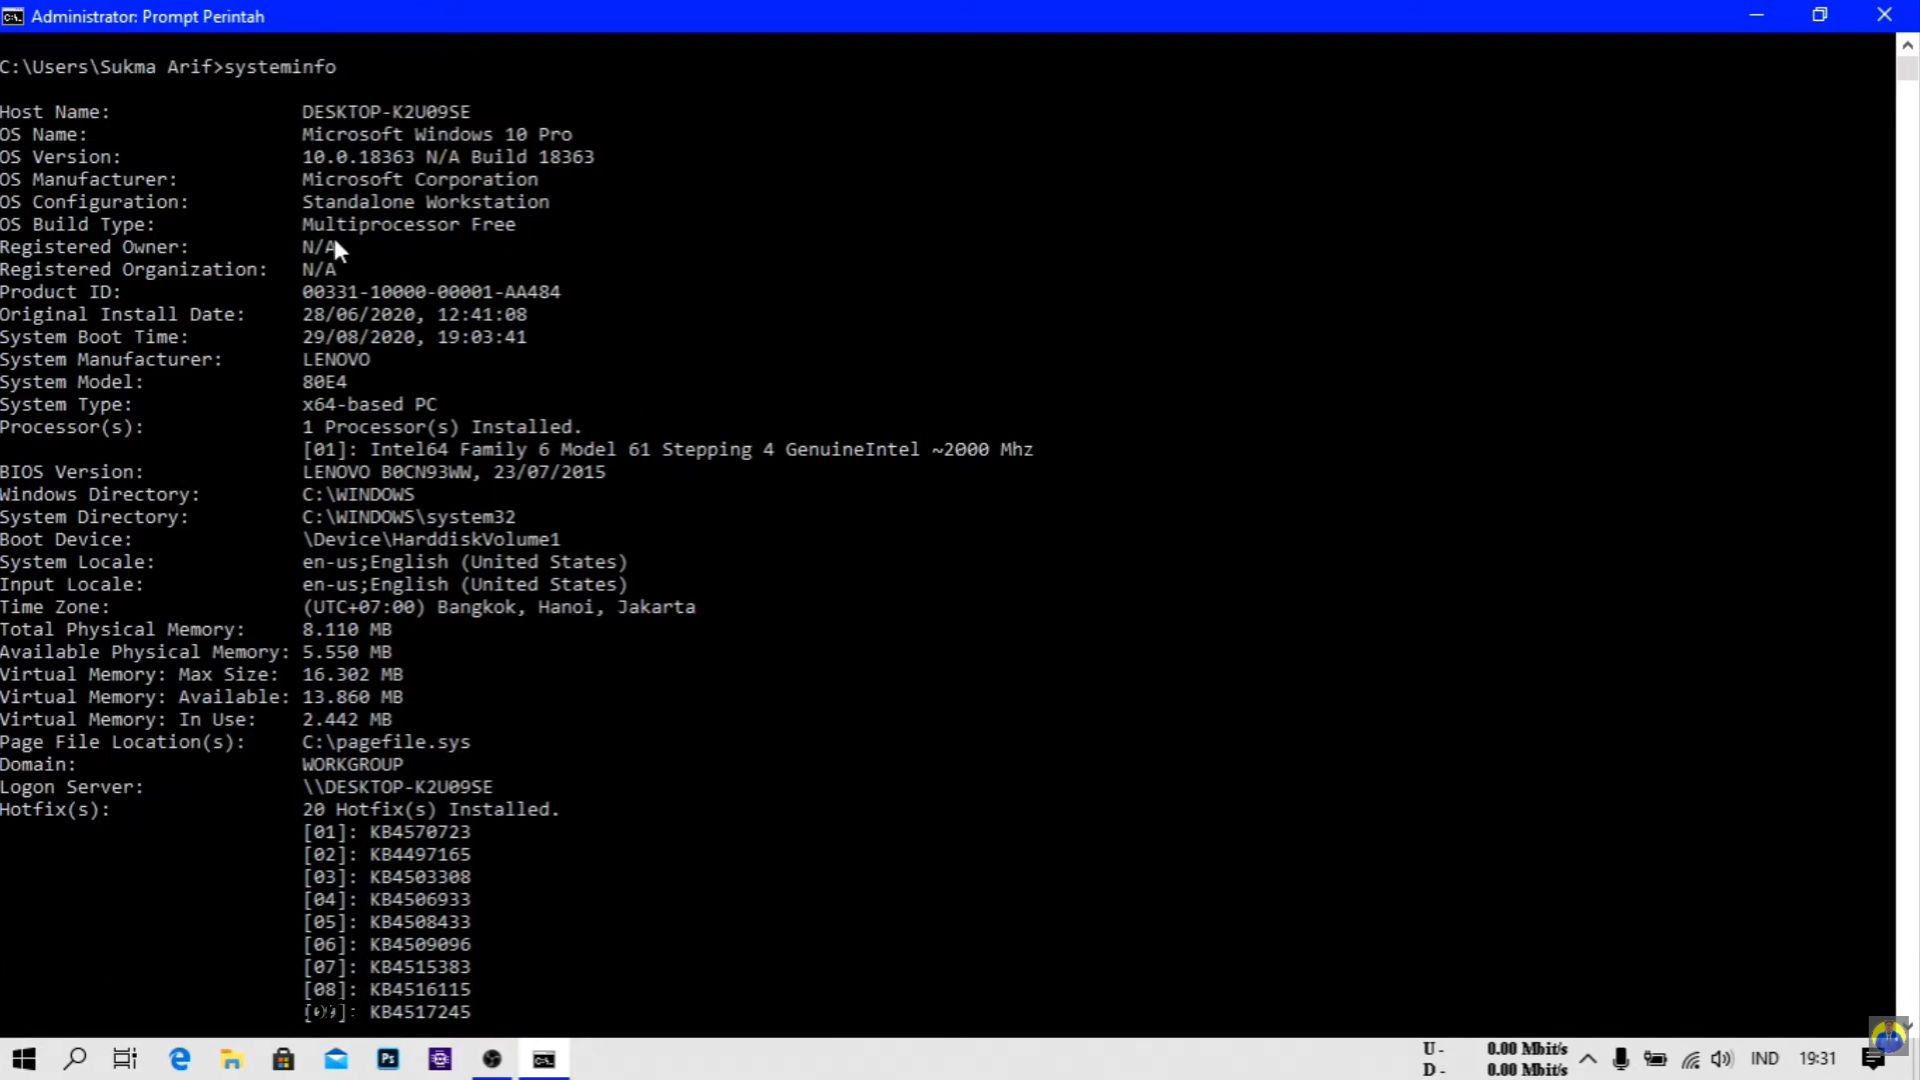Launch Photoshop from the taskbar

388,1059
